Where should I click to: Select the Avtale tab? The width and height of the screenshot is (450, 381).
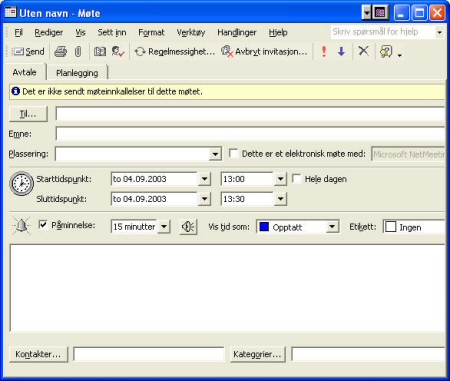pos(24,72)
